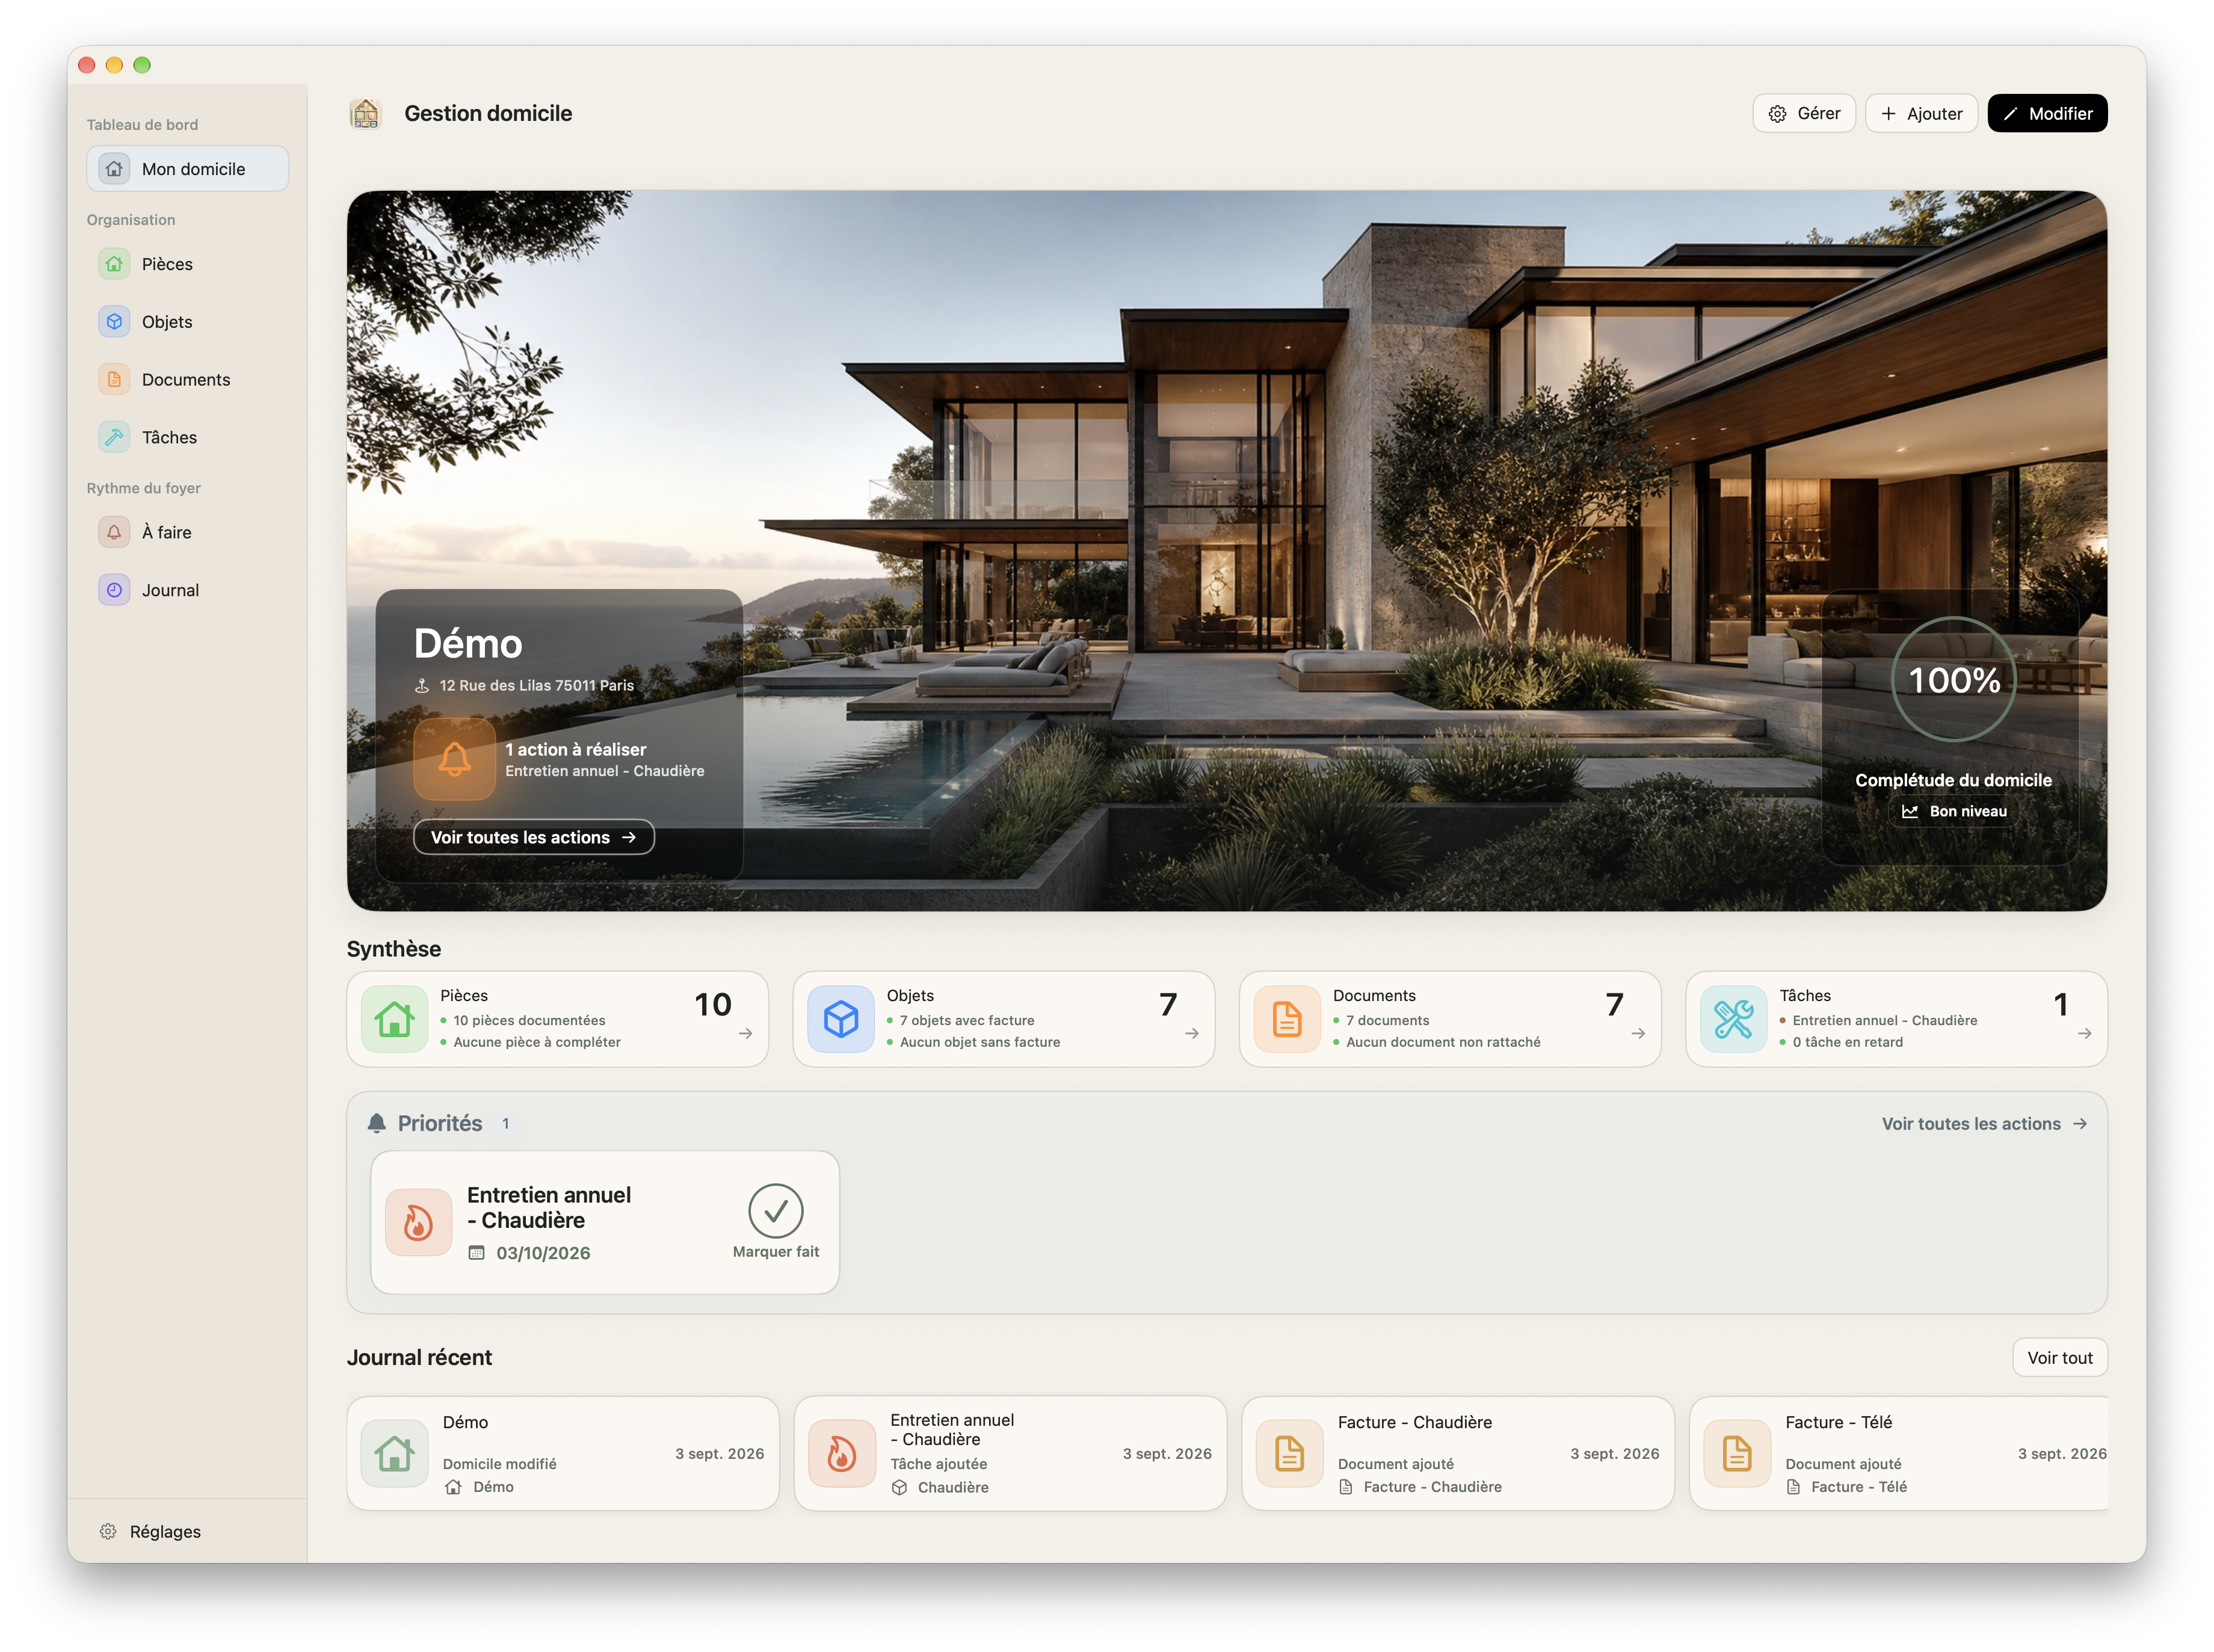Click the blue cube icon in Objets card
This screenshot has width=2214, height=1652.
[x=840, y=1019]
